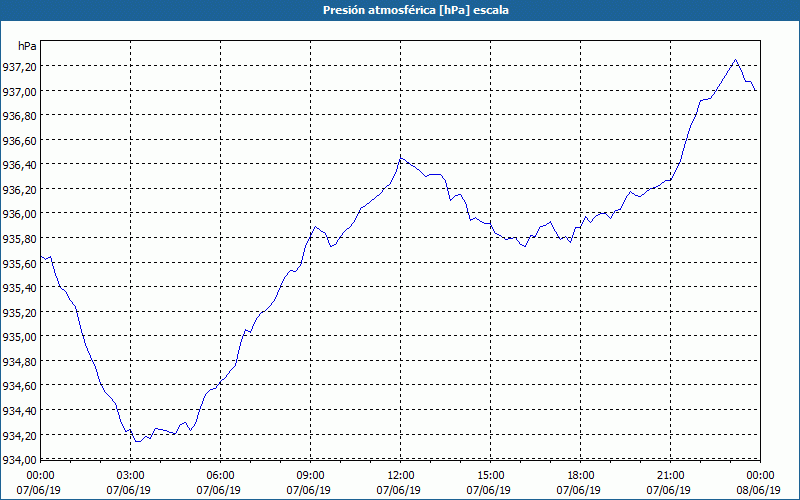Click the "934,40" pressure label
Viewport: 800px width, 500px height.
pos(19,410)
